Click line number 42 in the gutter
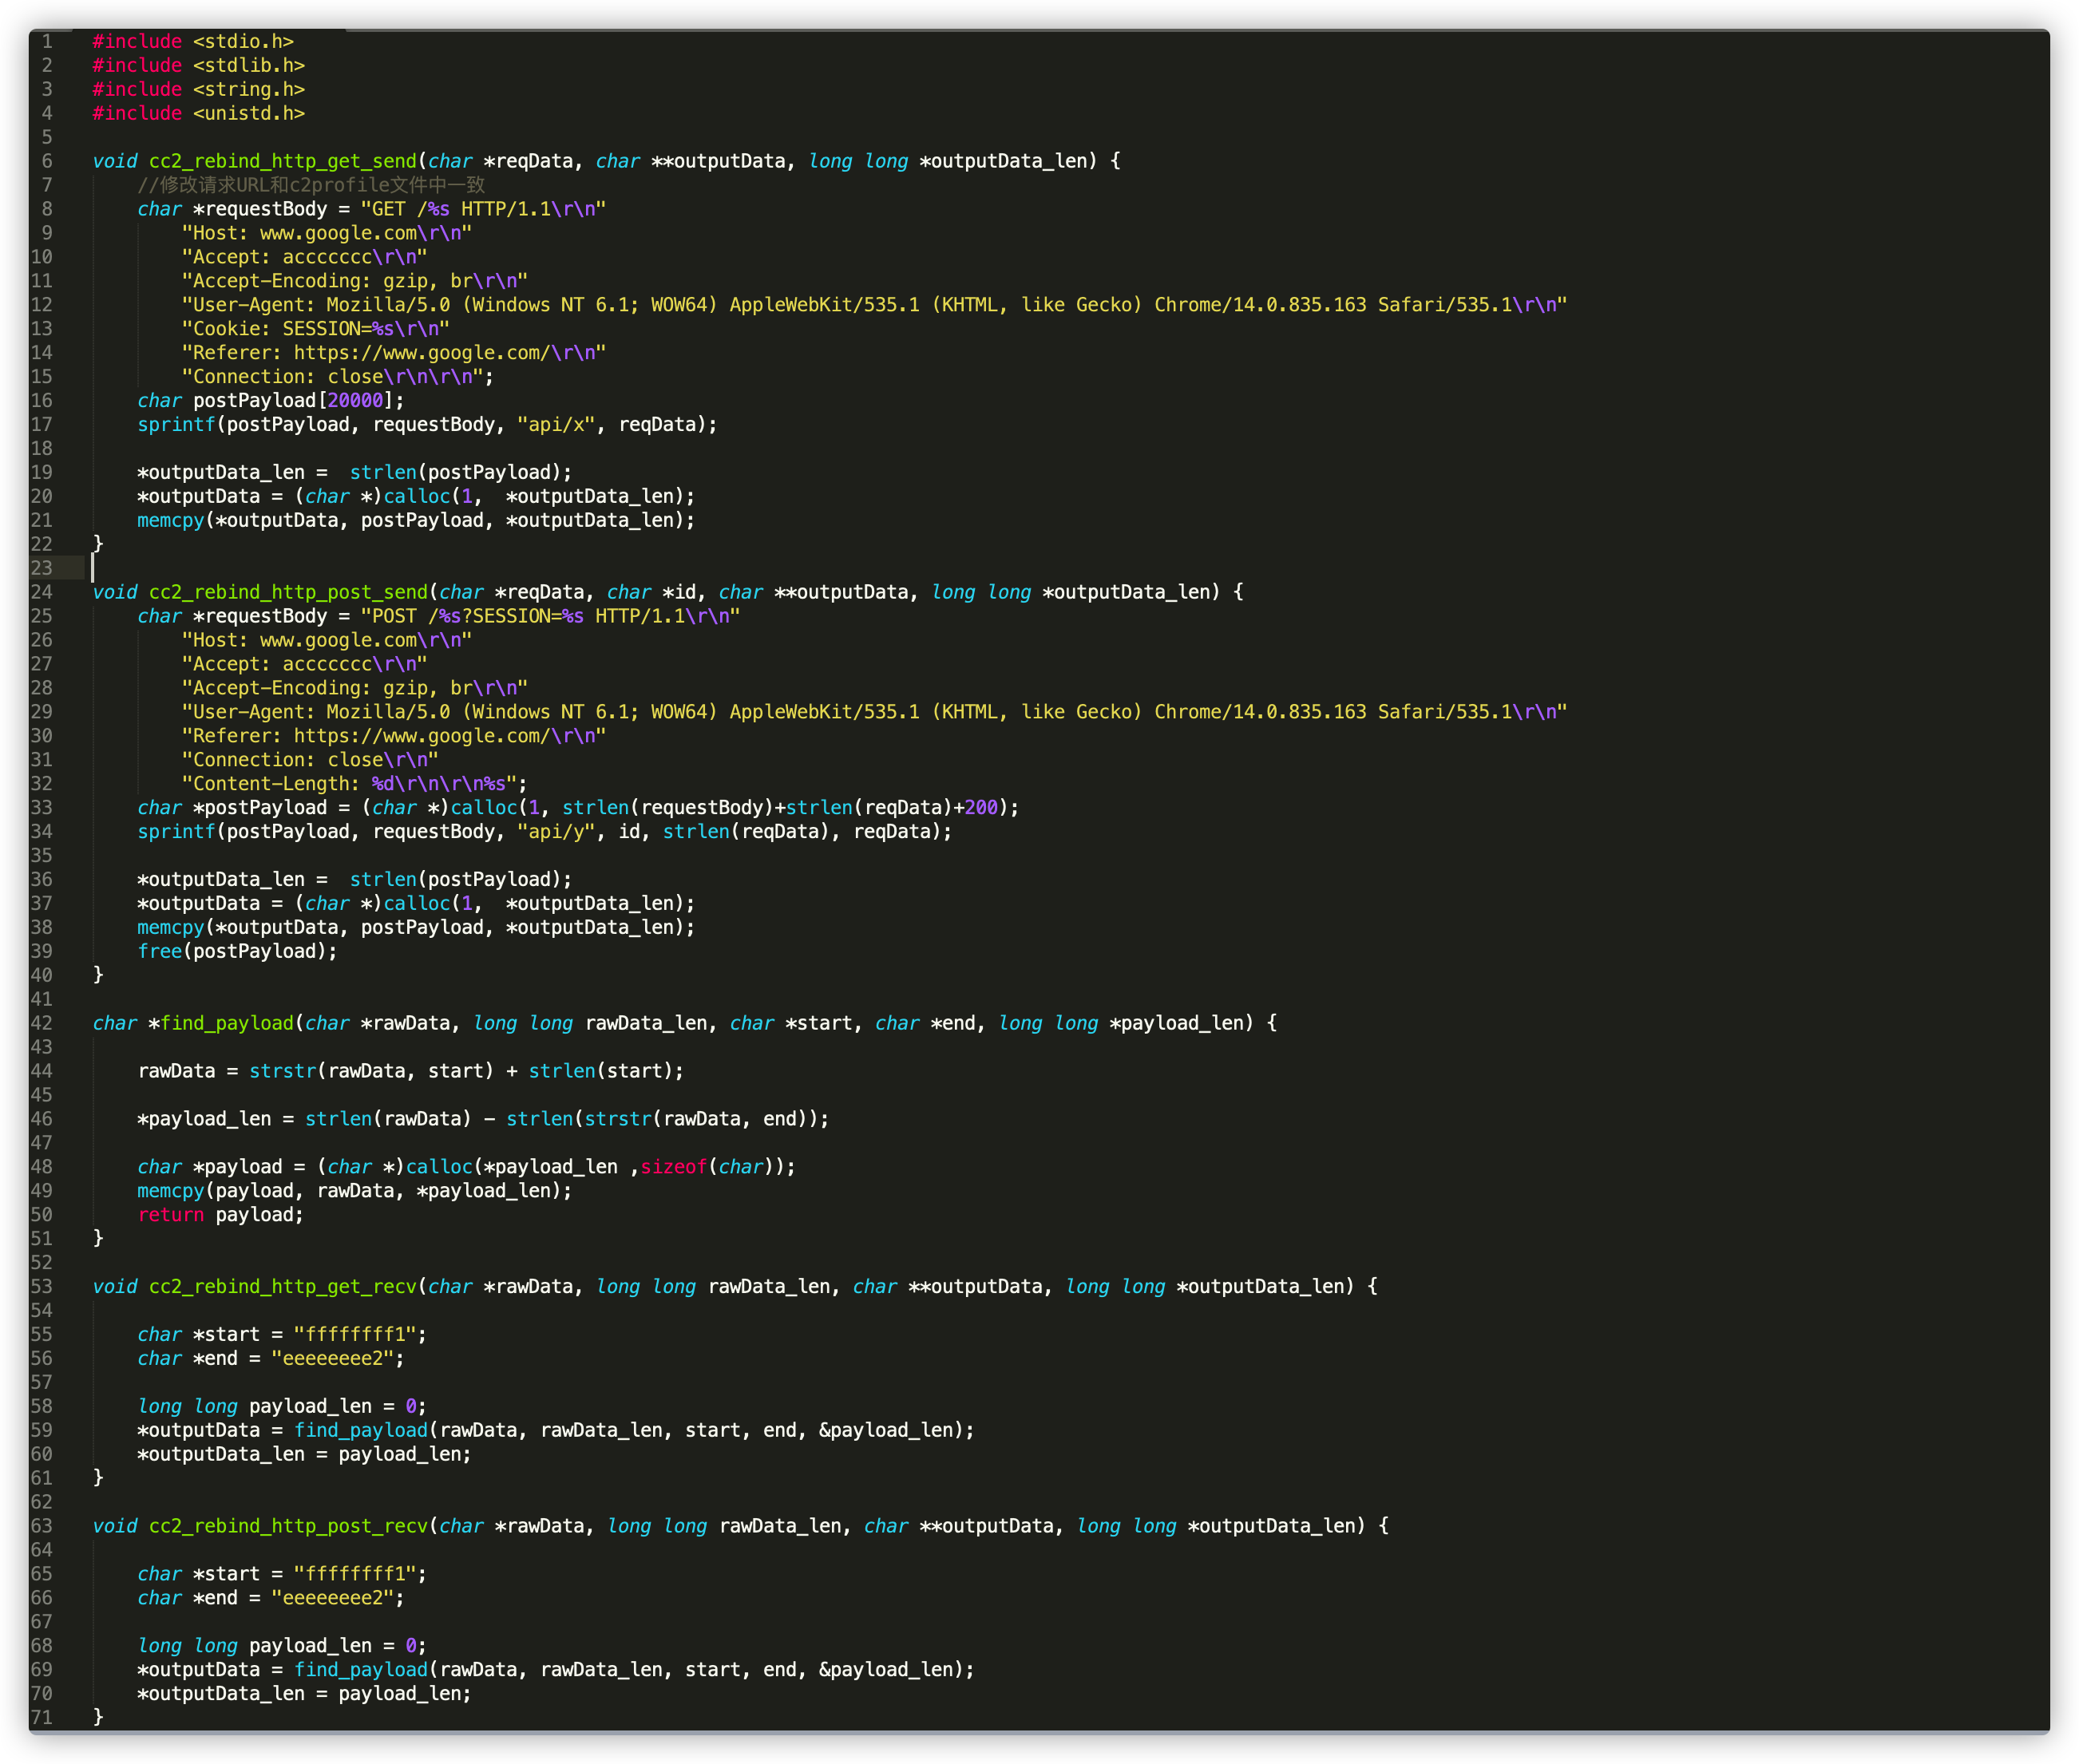Screen dimensions: 2079x1764 (41, 1023)
